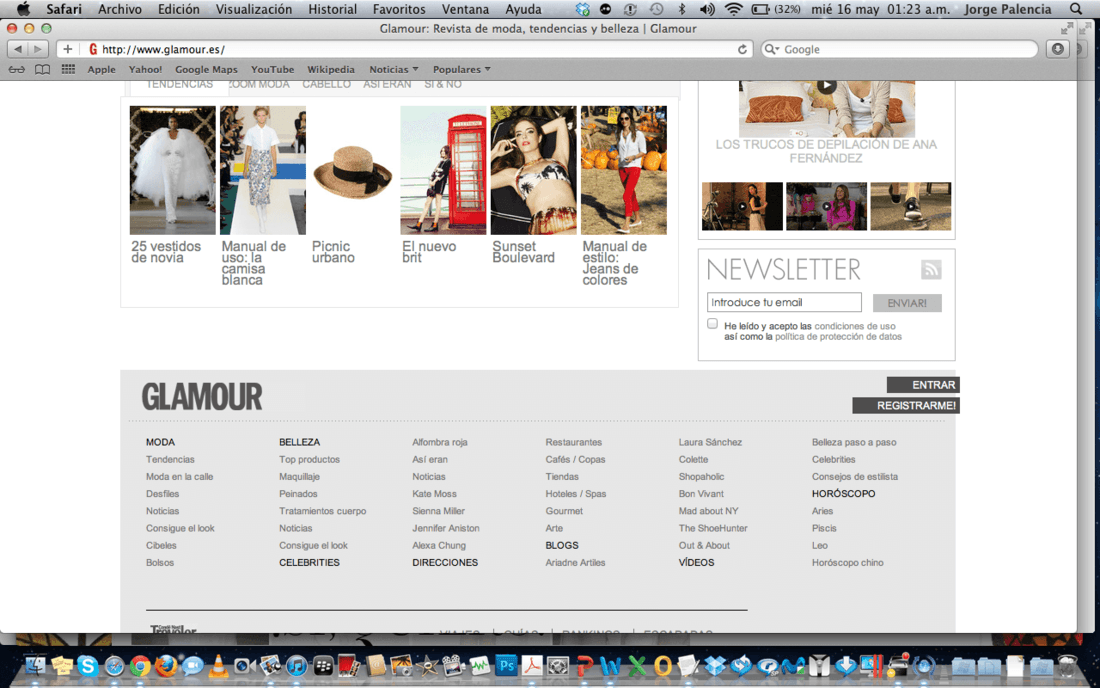Go back with the Safari back arrow
The width and height of the screenshot is (1100, 688).
point(18,49)
